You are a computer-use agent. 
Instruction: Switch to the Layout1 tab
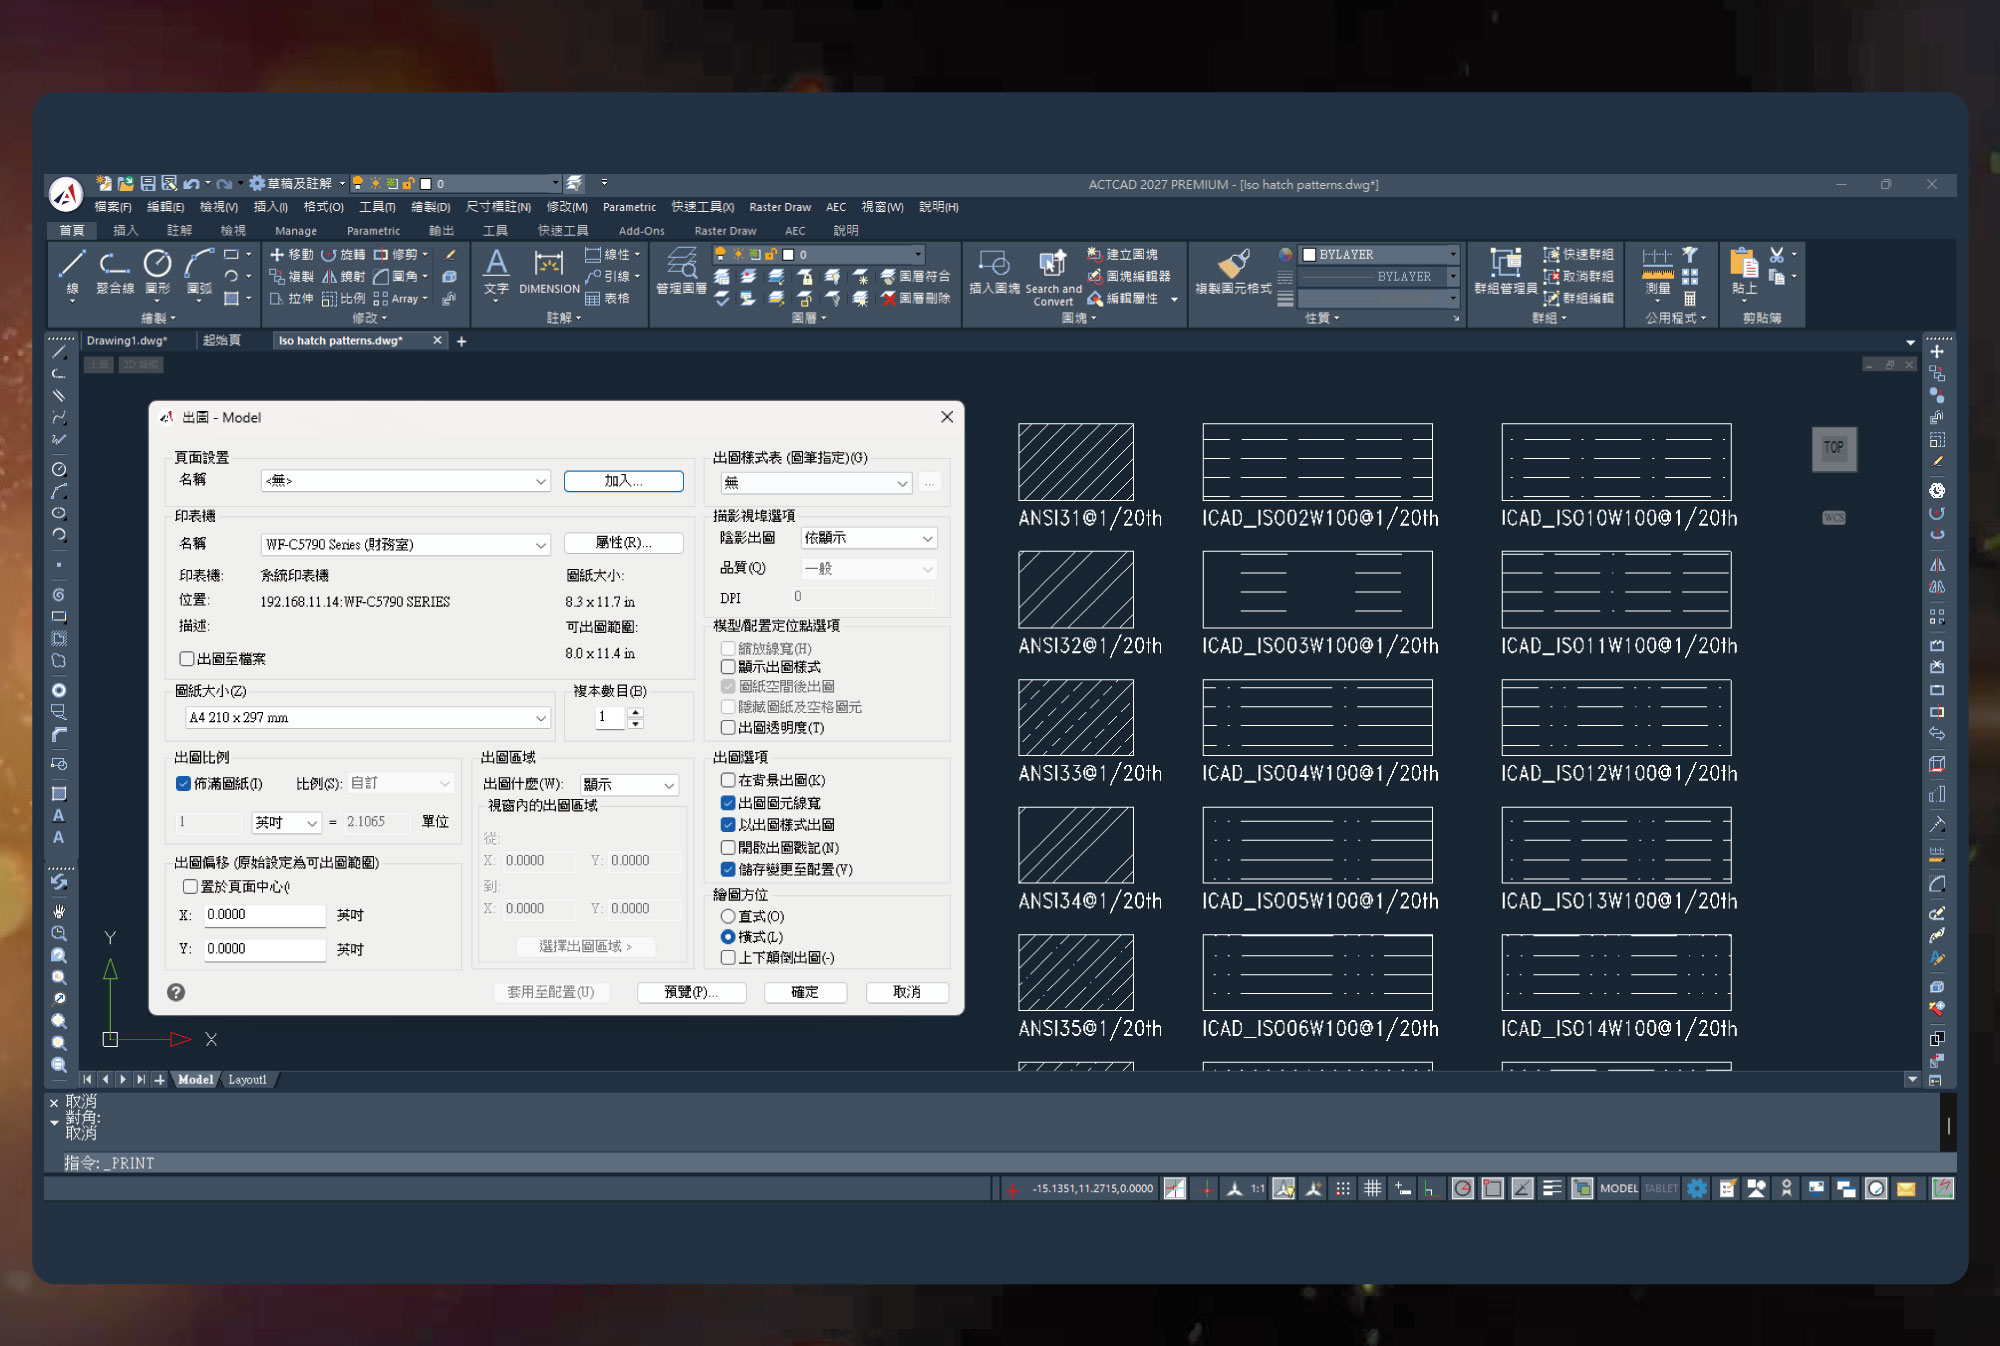(247, 1080)
